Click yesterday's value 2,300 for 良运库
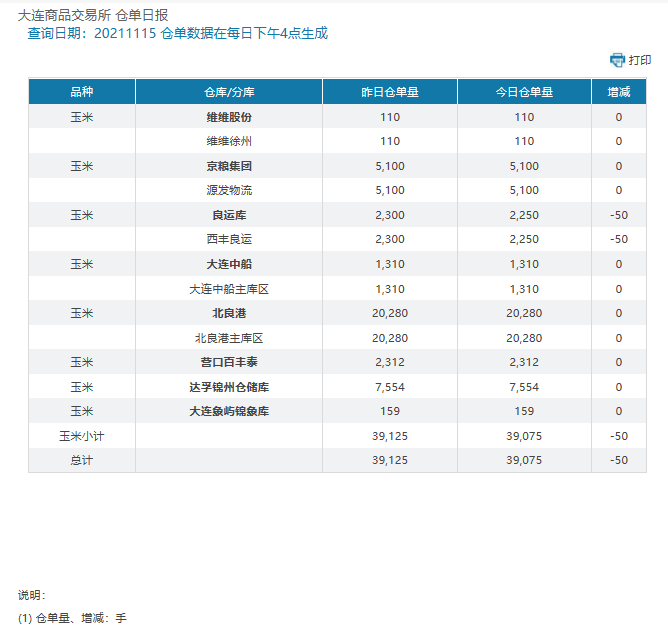Screen dimensions: 668x640 pyautogui.click(x=390, y=215)
